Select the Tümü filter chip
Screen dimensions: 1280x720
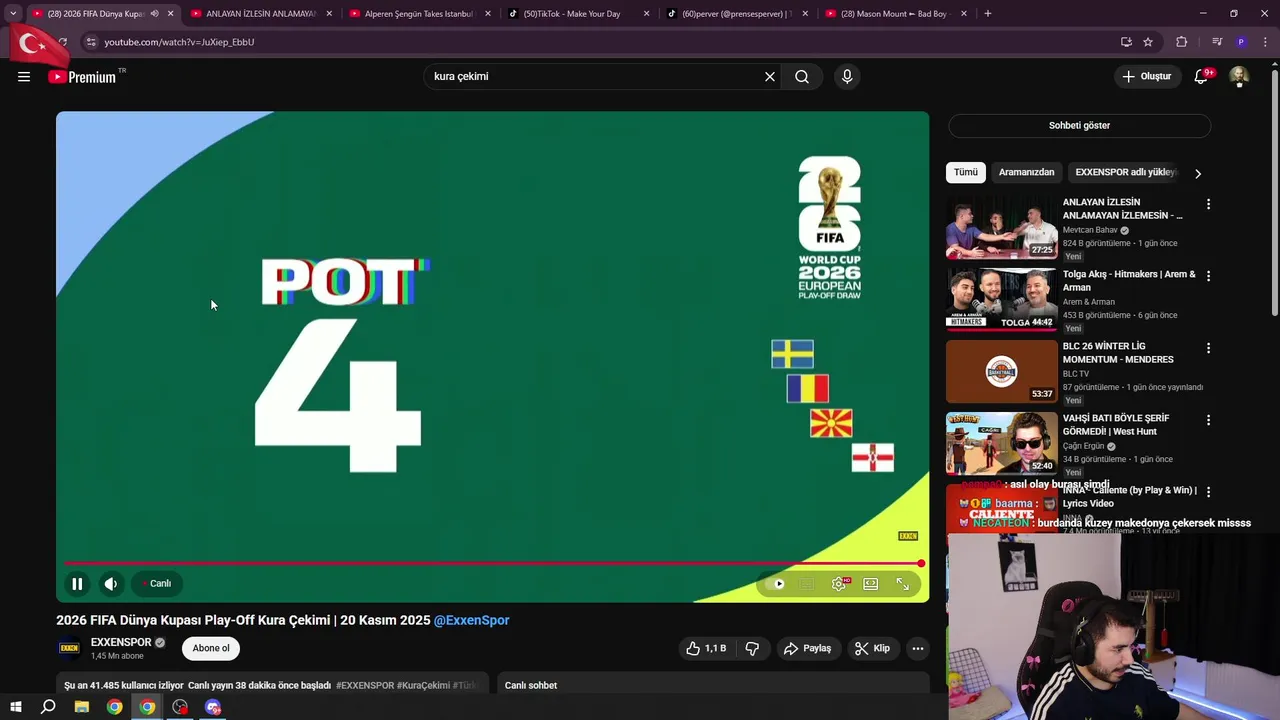[x=966, y=172]
